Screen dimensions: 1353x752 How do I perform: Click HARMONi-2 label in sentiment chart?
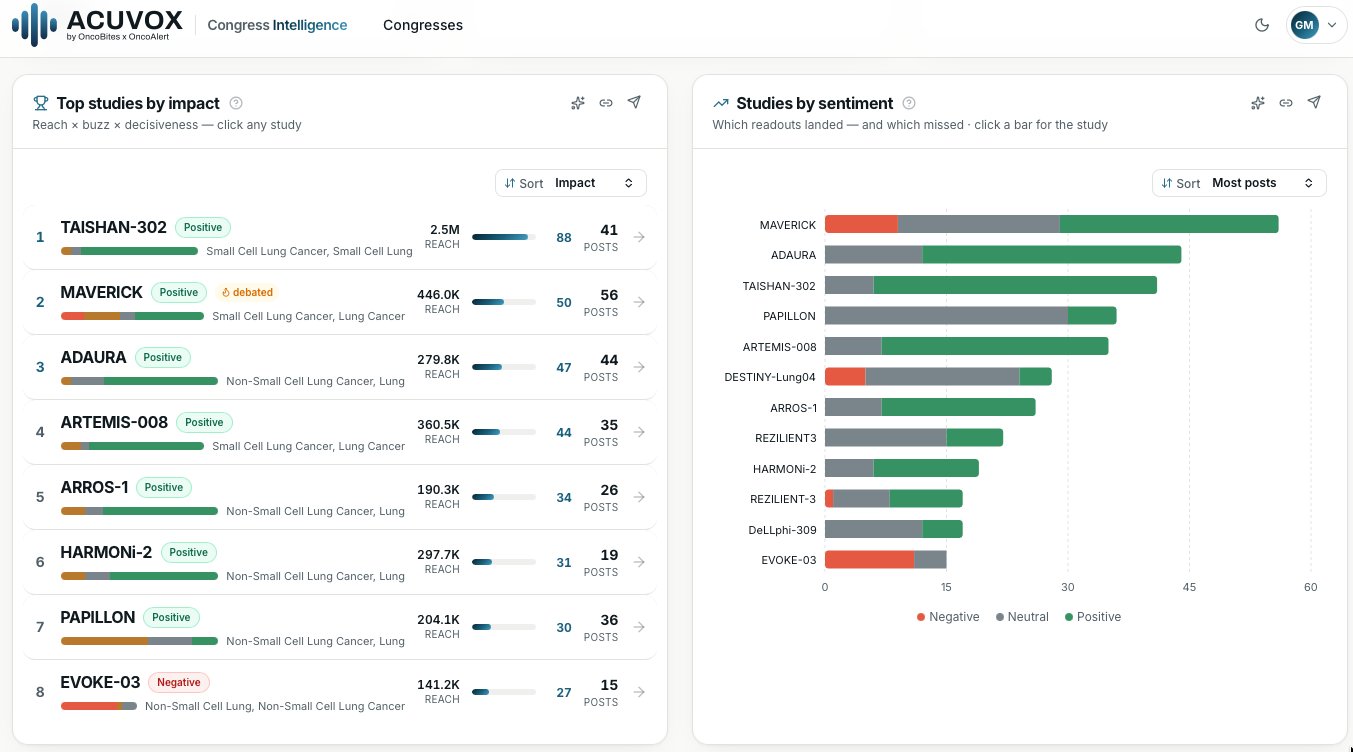[x=784, y=468]
